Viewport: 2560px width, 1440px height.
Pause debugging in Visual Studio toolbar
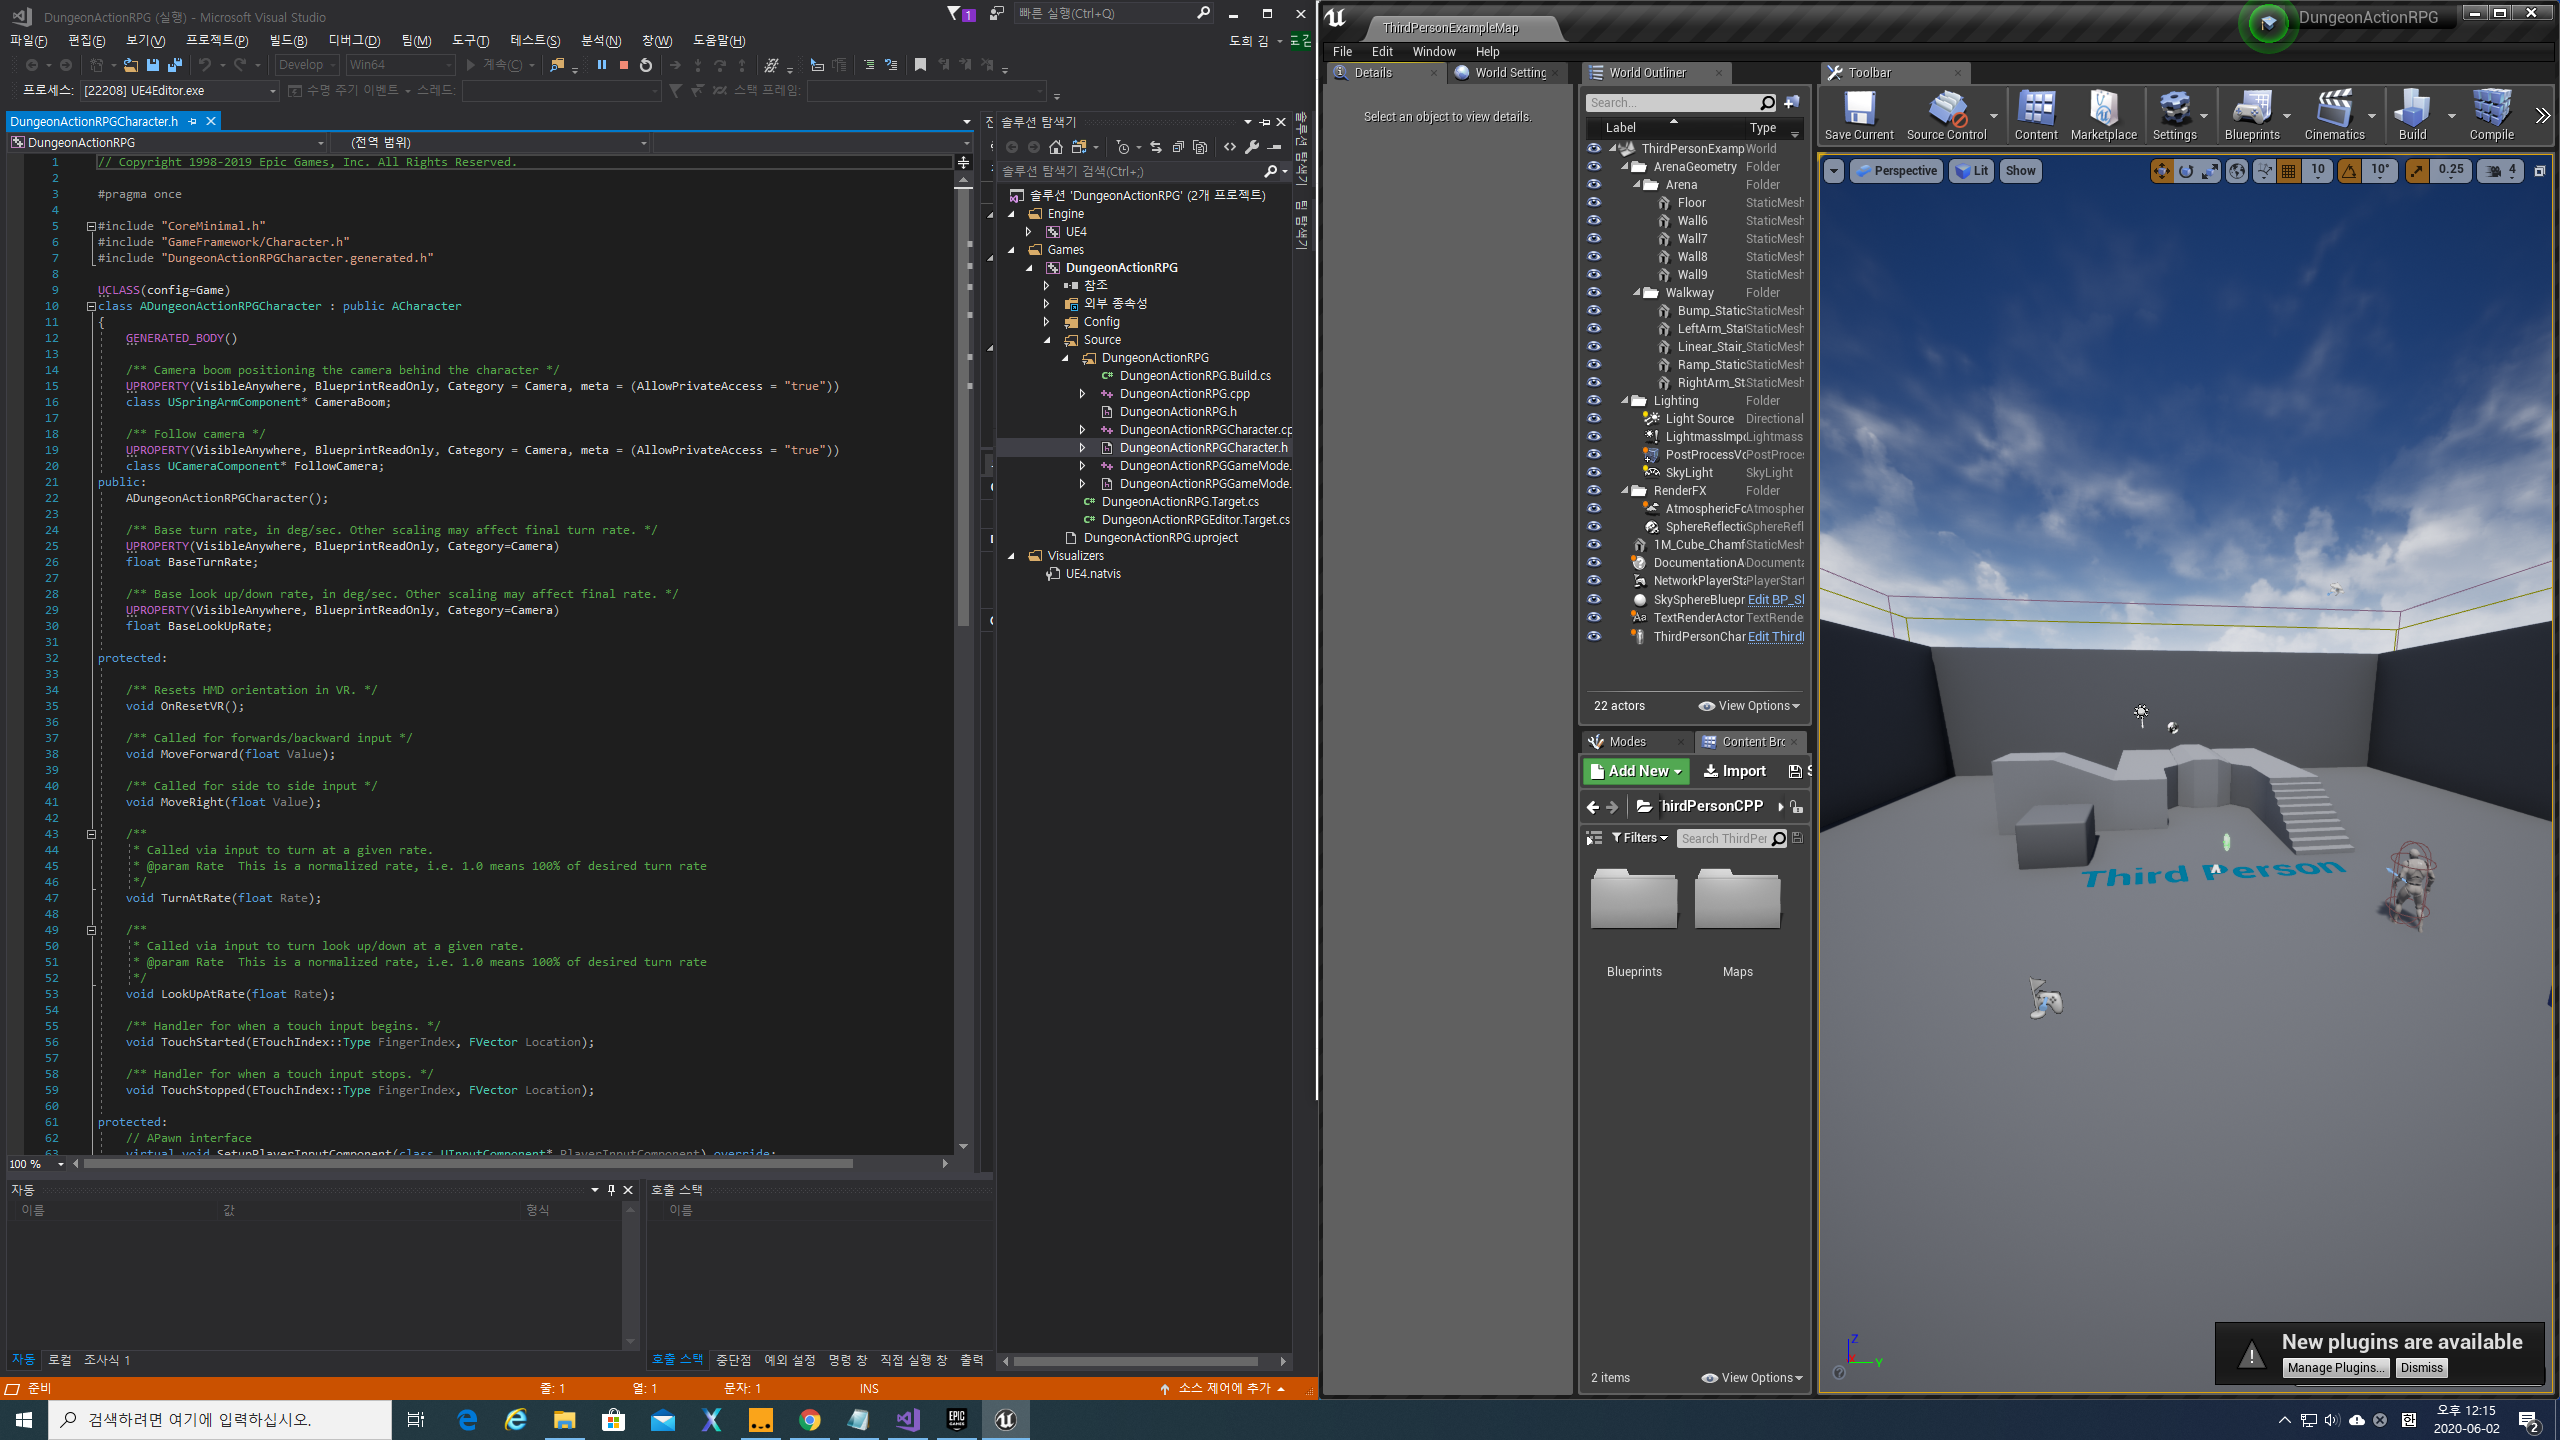coord(602,65)
